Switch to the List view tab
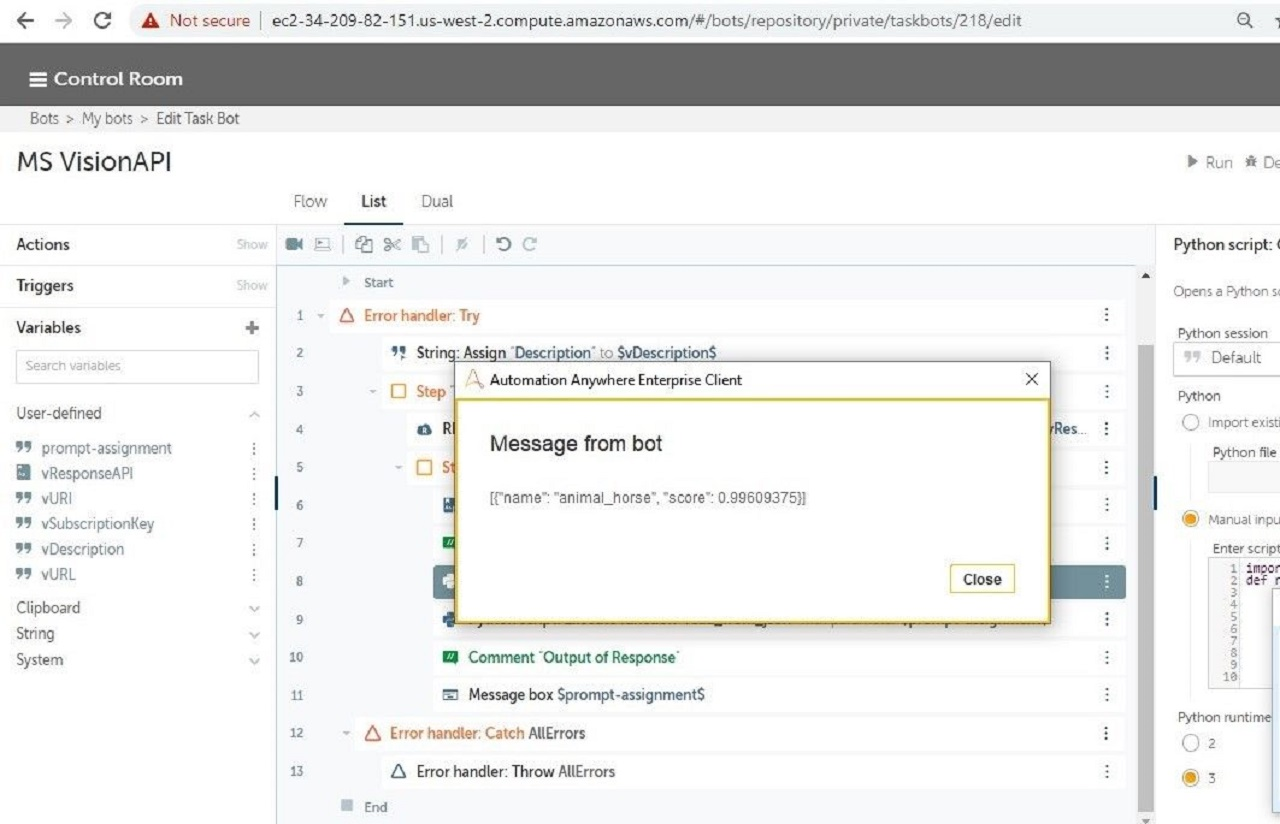The width and height of the screenshot is (1280, 824). tap(373, 201)
